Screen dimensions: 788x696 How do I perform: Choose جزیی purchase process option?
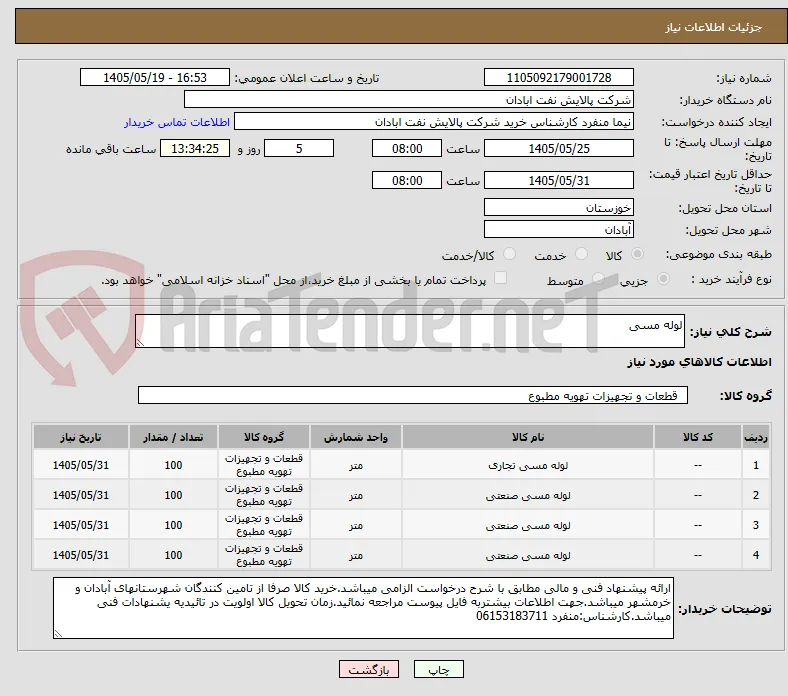(x=663, y=278)
